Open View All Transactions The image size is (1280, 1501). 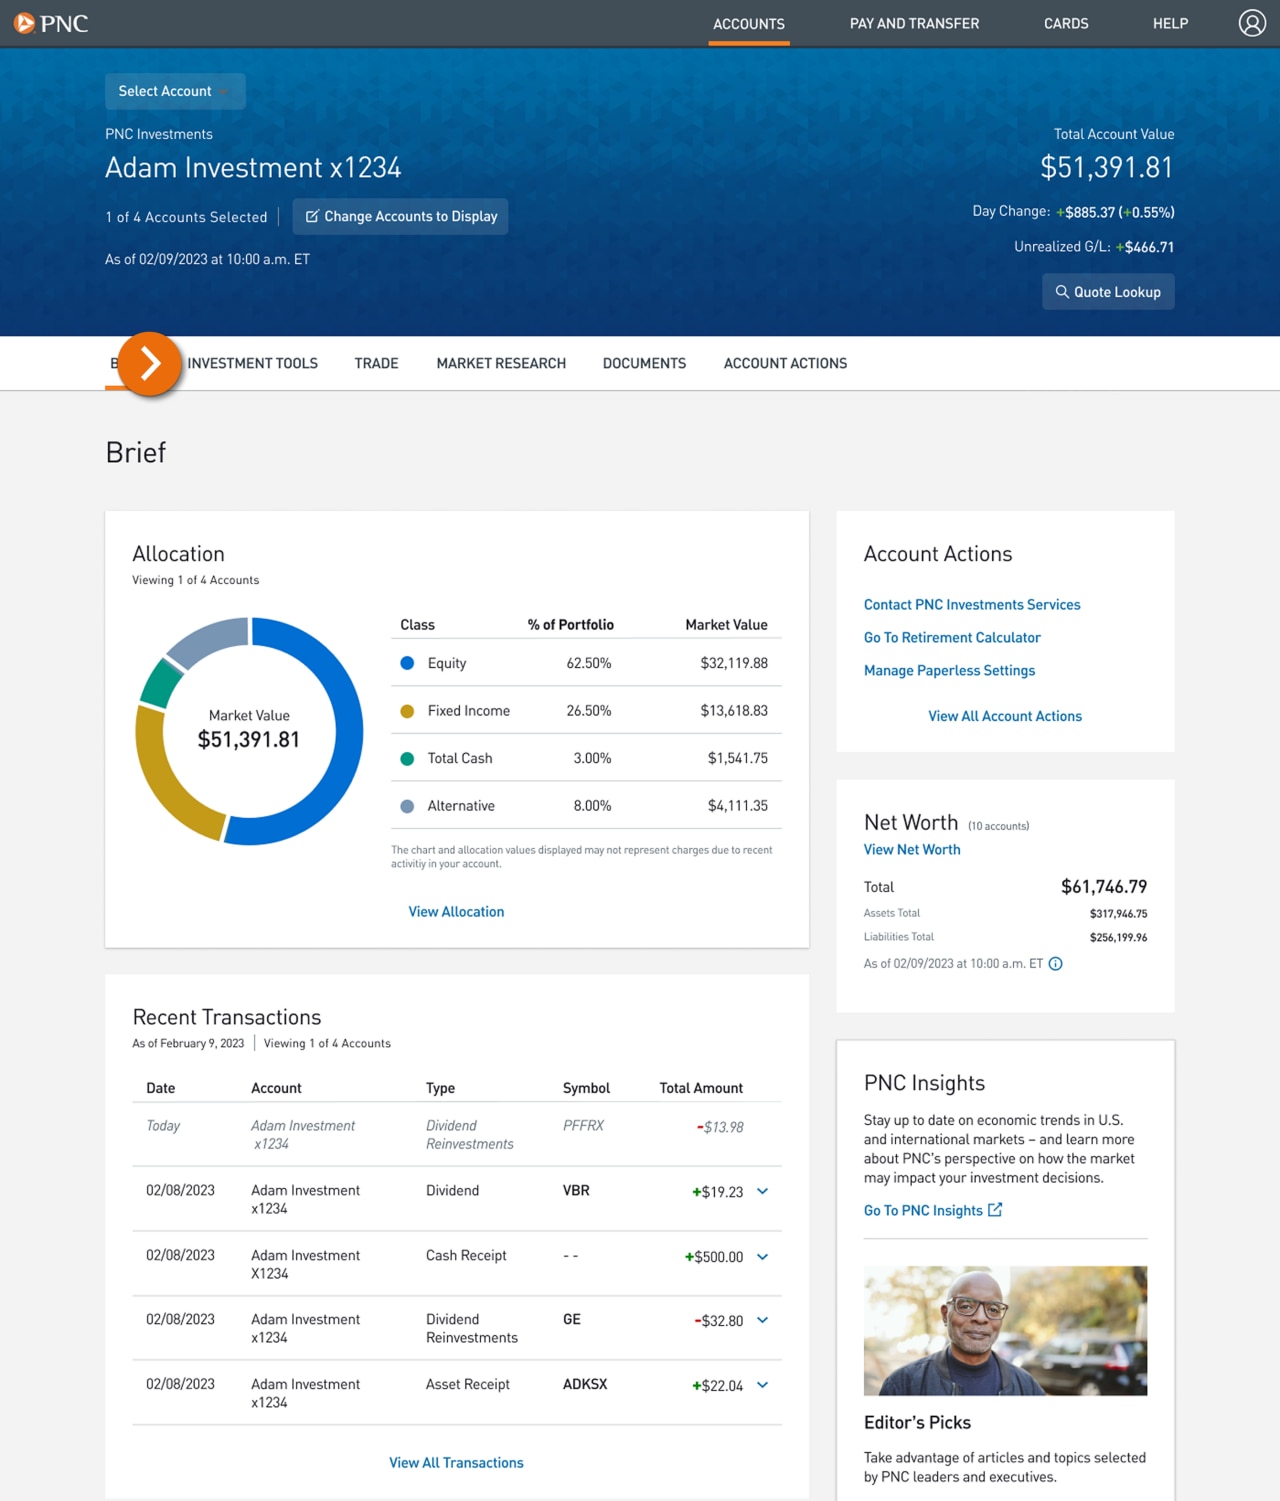[456, 1462]
